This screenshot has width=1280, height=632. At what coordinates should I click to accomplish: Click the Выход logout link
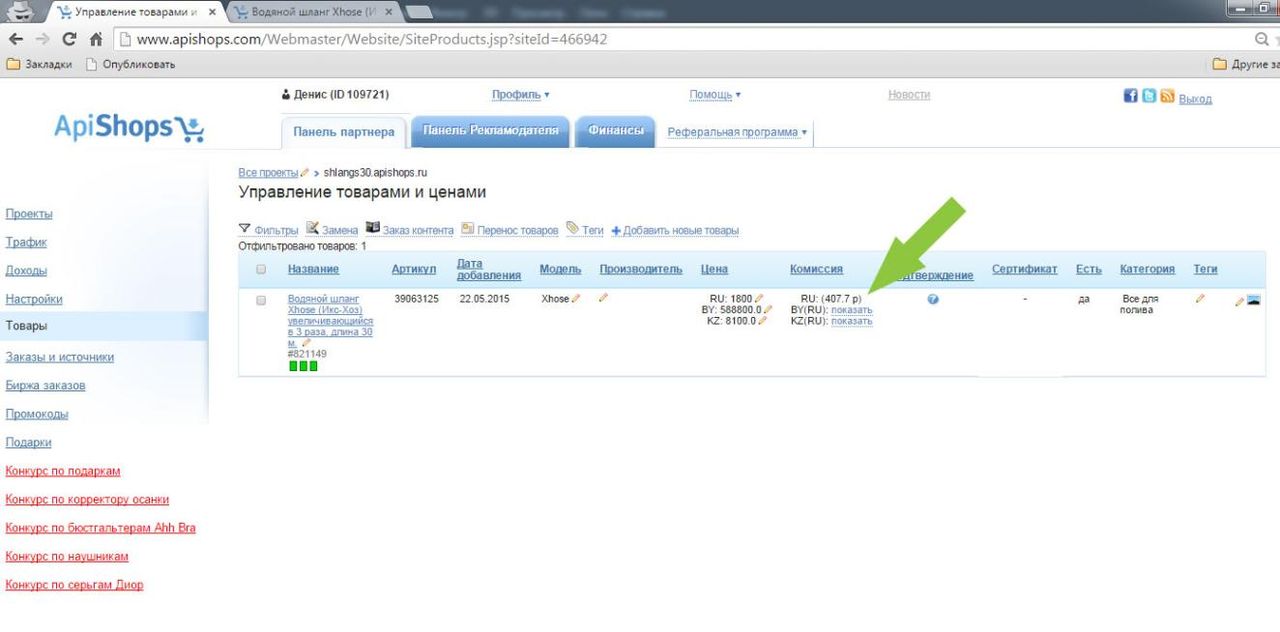[x=1195, y=99]
